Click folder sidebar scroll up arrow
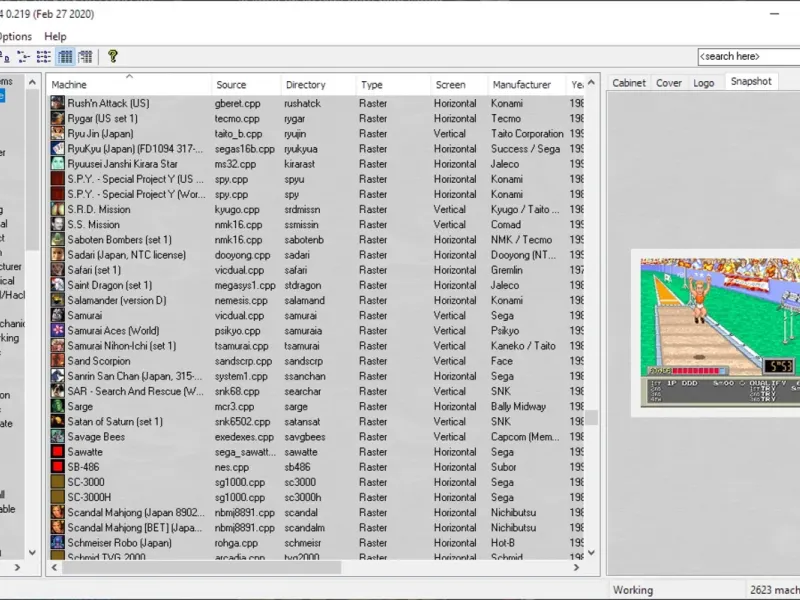Viewport: 800px width, 600px height. point(32,82)
